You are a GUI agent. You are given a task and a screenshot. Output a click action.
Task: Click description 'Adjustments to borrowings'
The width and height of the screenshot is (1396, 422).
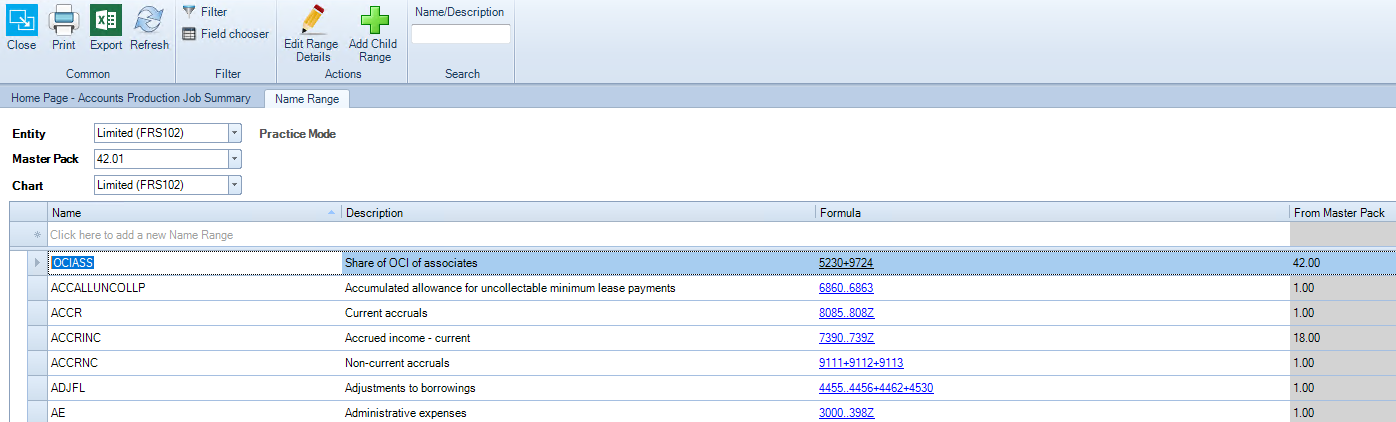(x=410, y=388)
